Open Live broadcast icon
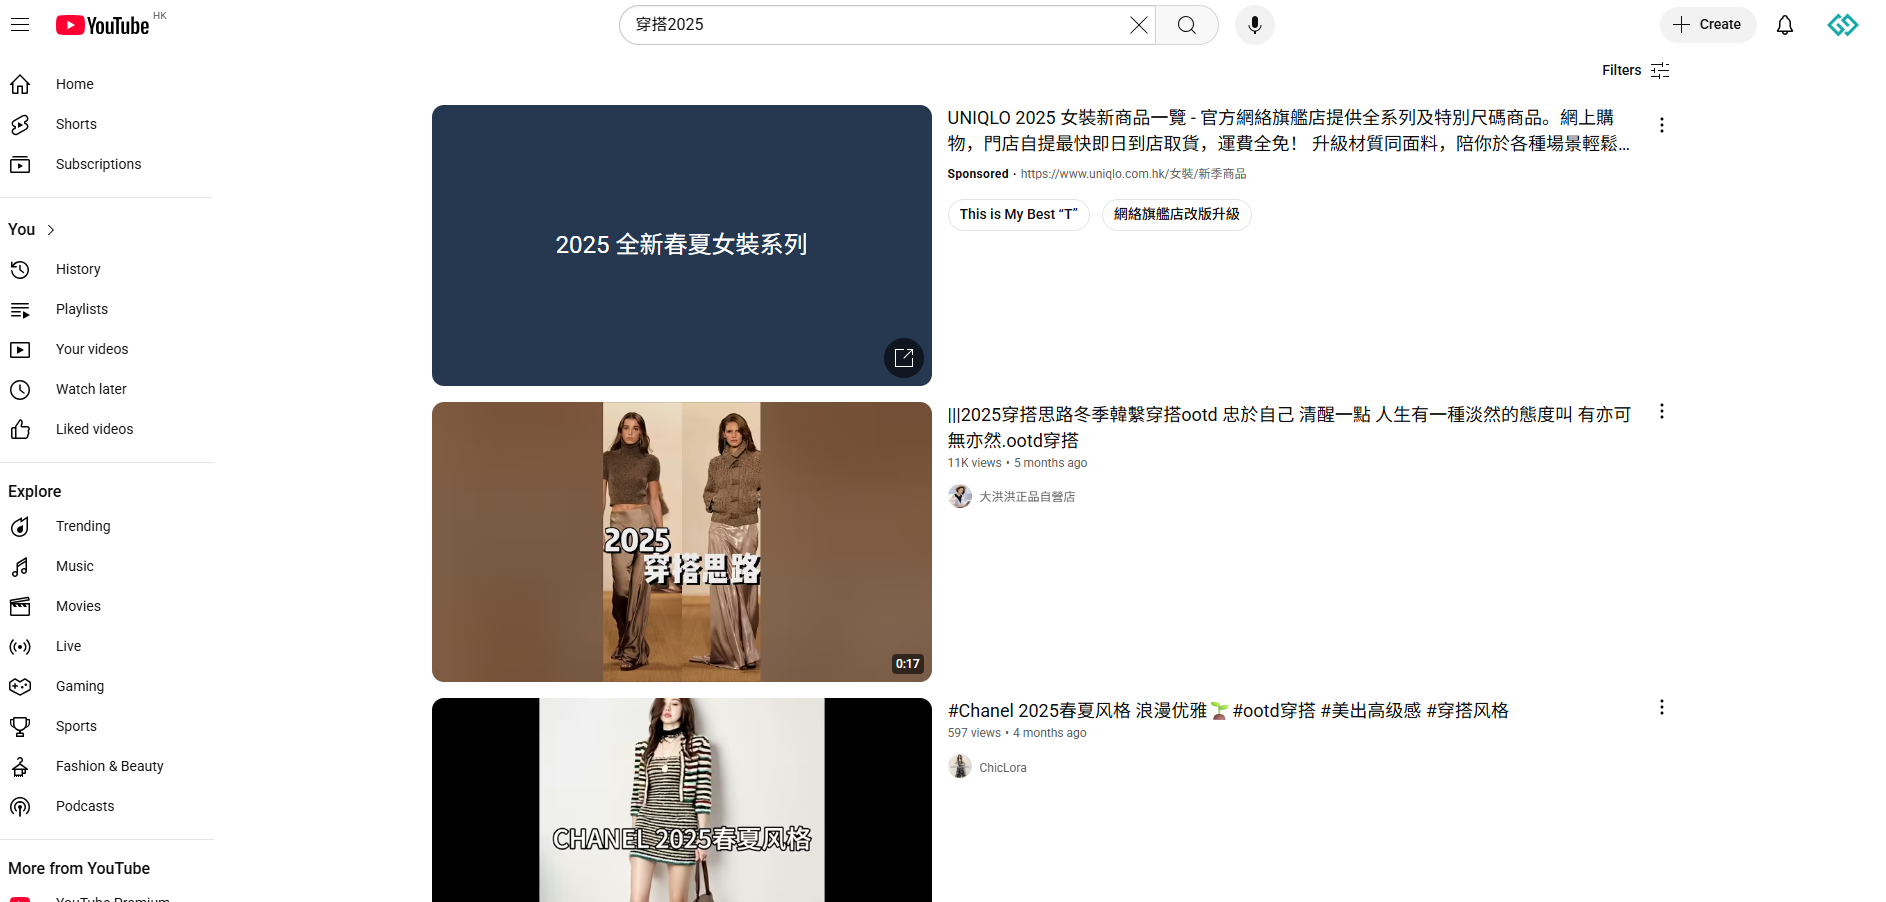Image resolution: width=1886 pixels, height=902 pixels. [x=20, y=646]
